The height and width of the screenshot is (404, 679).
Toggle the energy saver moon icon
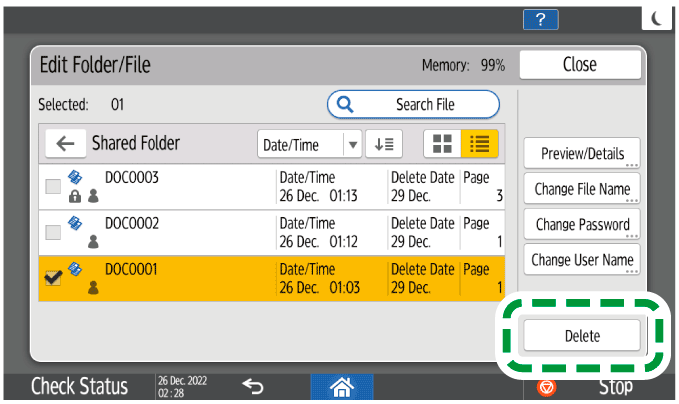656,19
